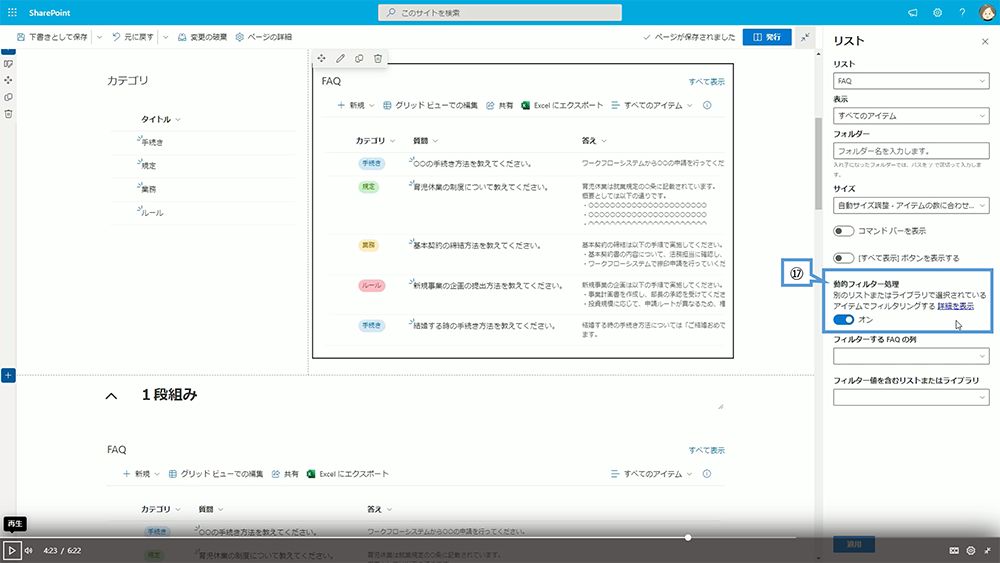Viewport: 1000px width, 563px height.
Task: Open the help question mark icon
Action: click(x=962, y=13)
